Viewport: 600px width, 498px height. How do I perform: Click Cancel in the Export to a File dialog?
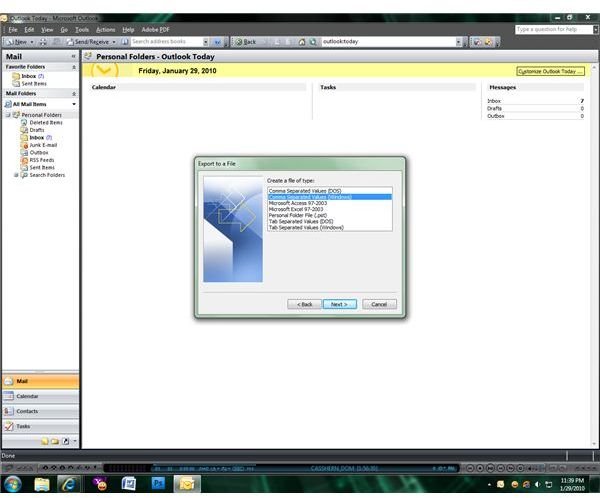(x=379, y=304)
